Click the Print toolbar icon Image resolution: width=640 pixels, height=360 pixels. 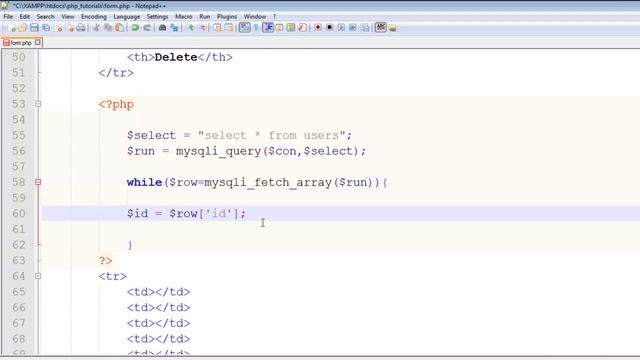81,28
